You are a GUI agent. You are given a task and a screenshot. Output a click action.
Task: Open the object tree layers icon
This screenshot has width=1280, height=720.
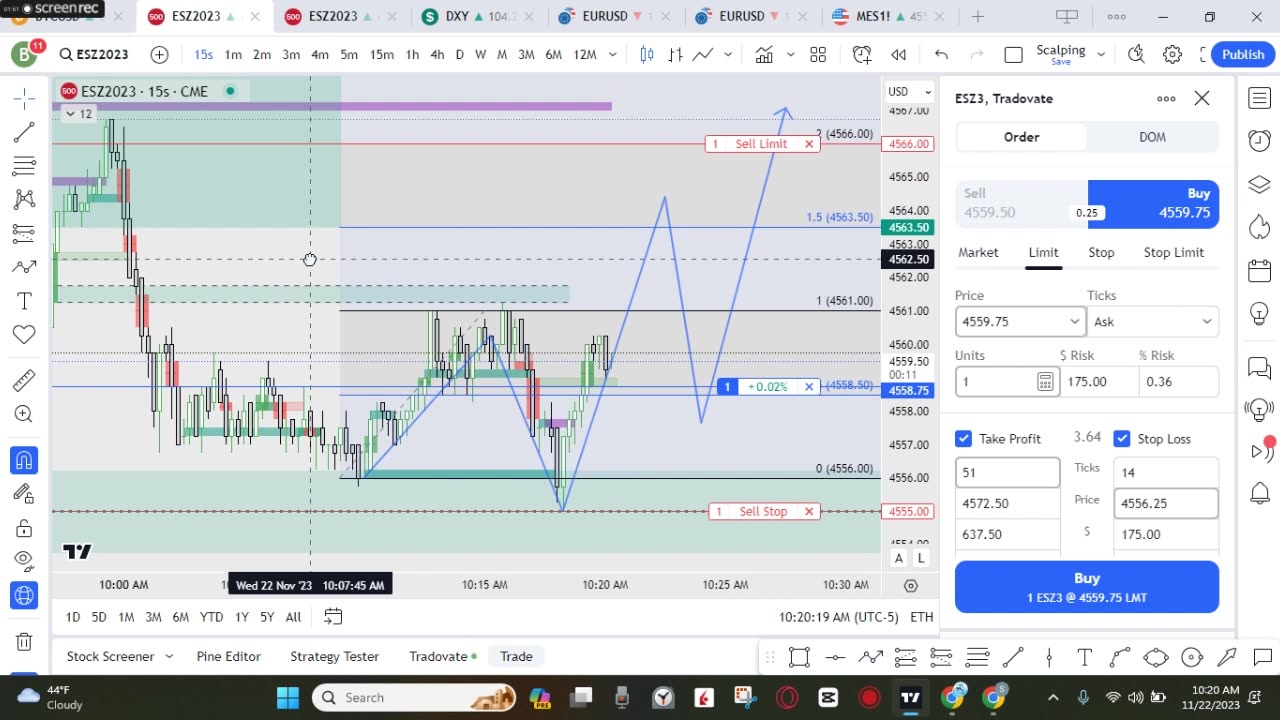(x=1259, y=184)
